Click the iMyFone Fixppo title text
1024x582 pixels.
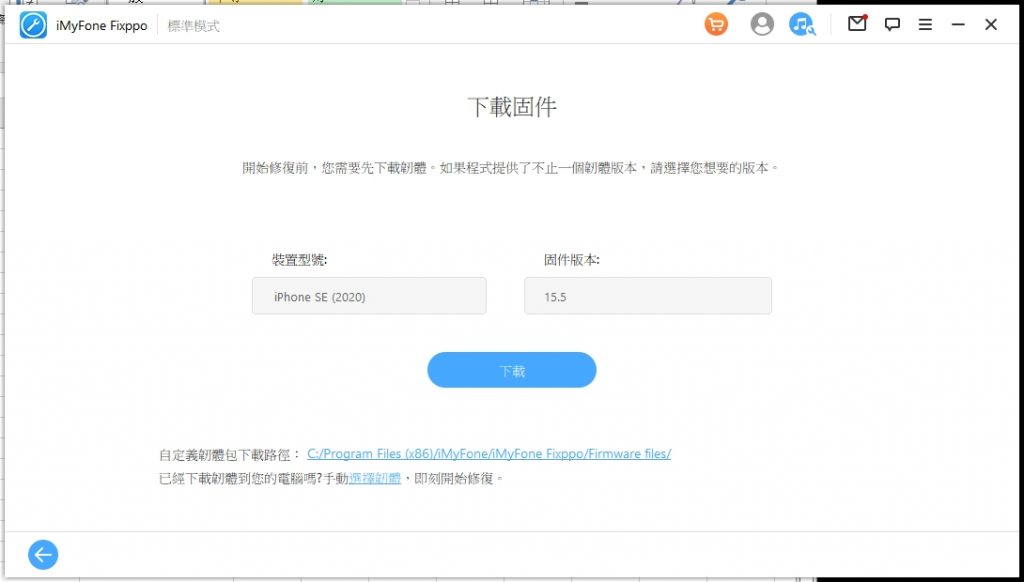[x=101, y=26]
